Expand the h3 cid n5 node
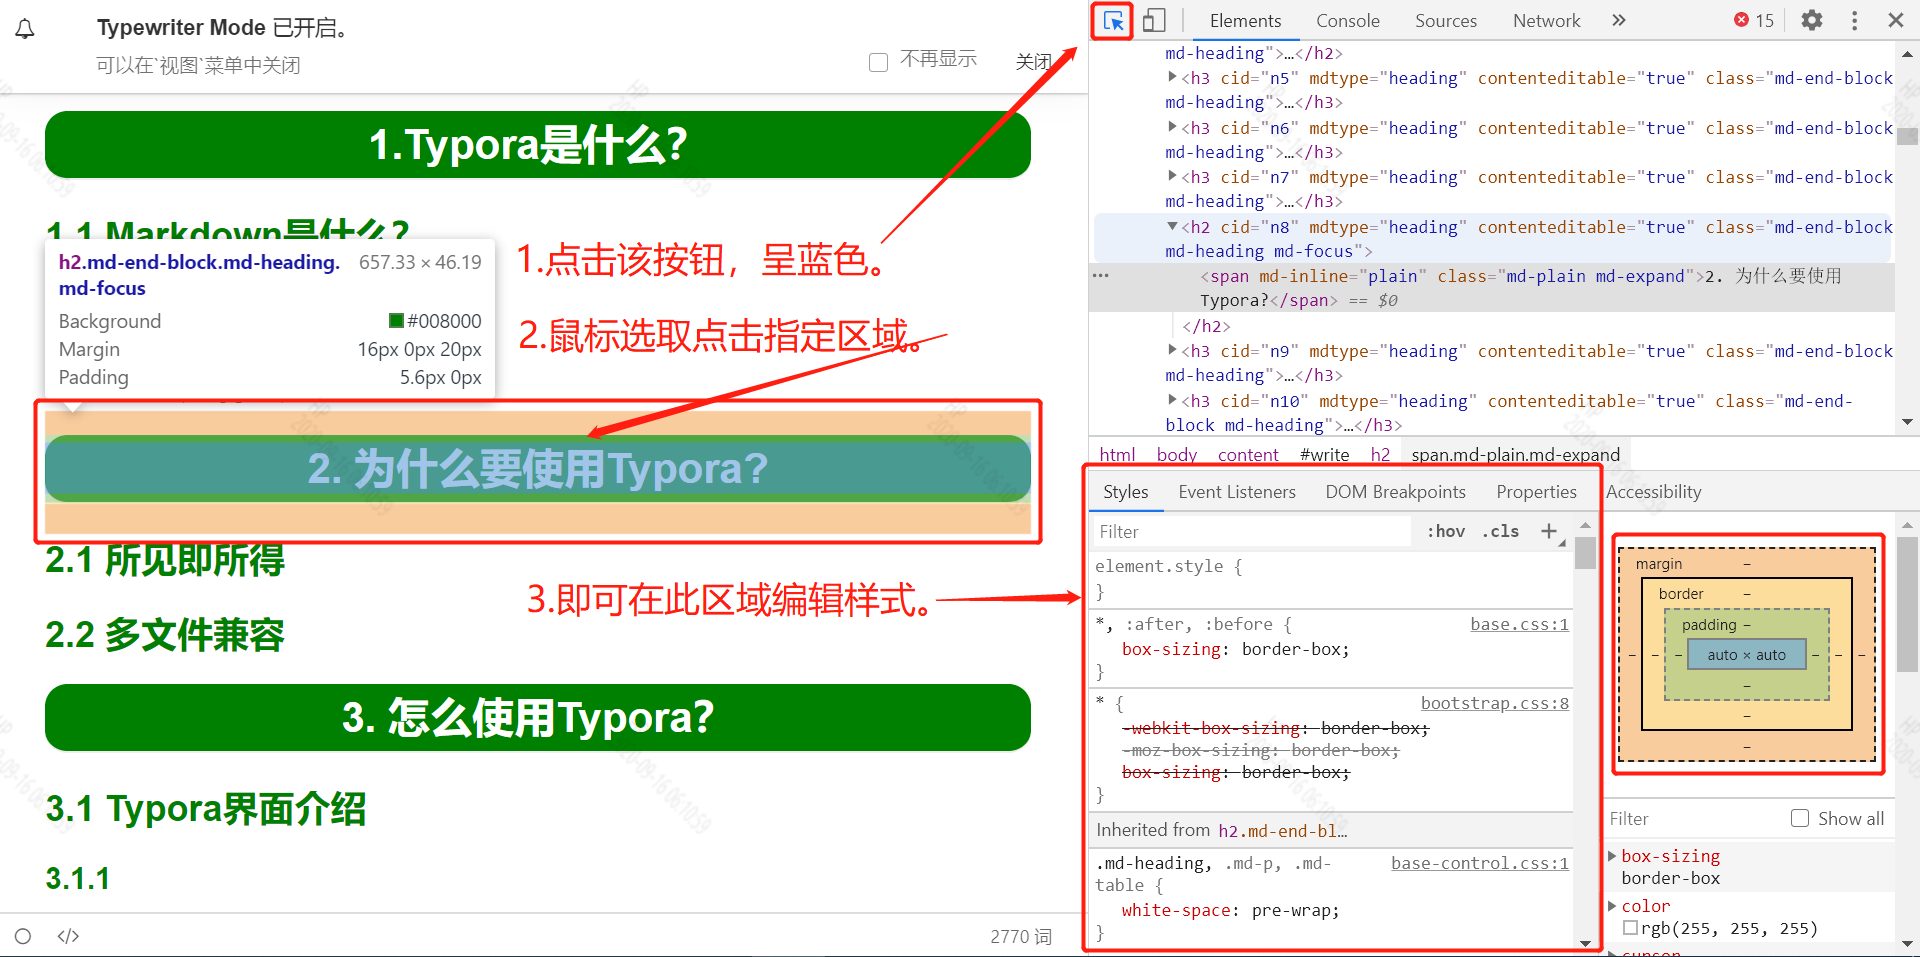The image size is (1920, 957). [x=1172, y=77]
